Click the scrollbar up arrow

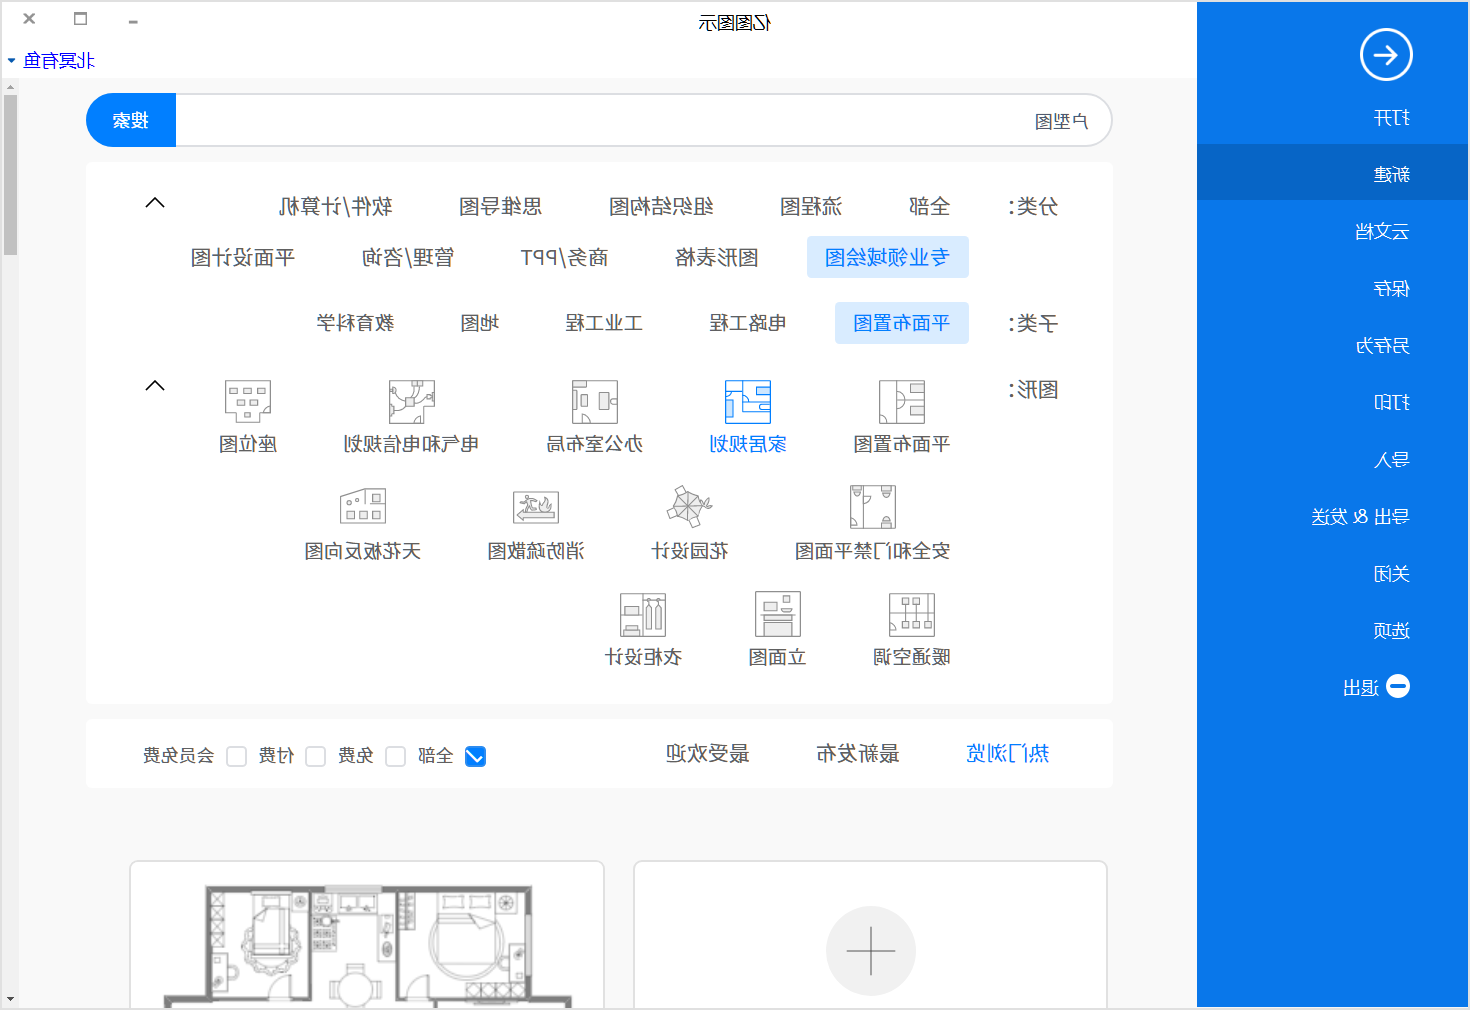pyautogui.click(x=10, y=87)
